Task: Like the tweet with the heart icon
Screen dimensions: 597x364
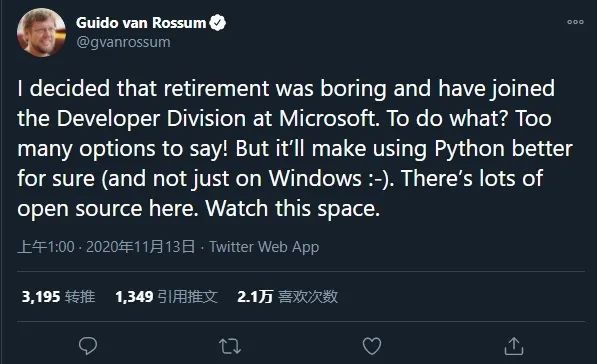Action: [x=372, y=346]
